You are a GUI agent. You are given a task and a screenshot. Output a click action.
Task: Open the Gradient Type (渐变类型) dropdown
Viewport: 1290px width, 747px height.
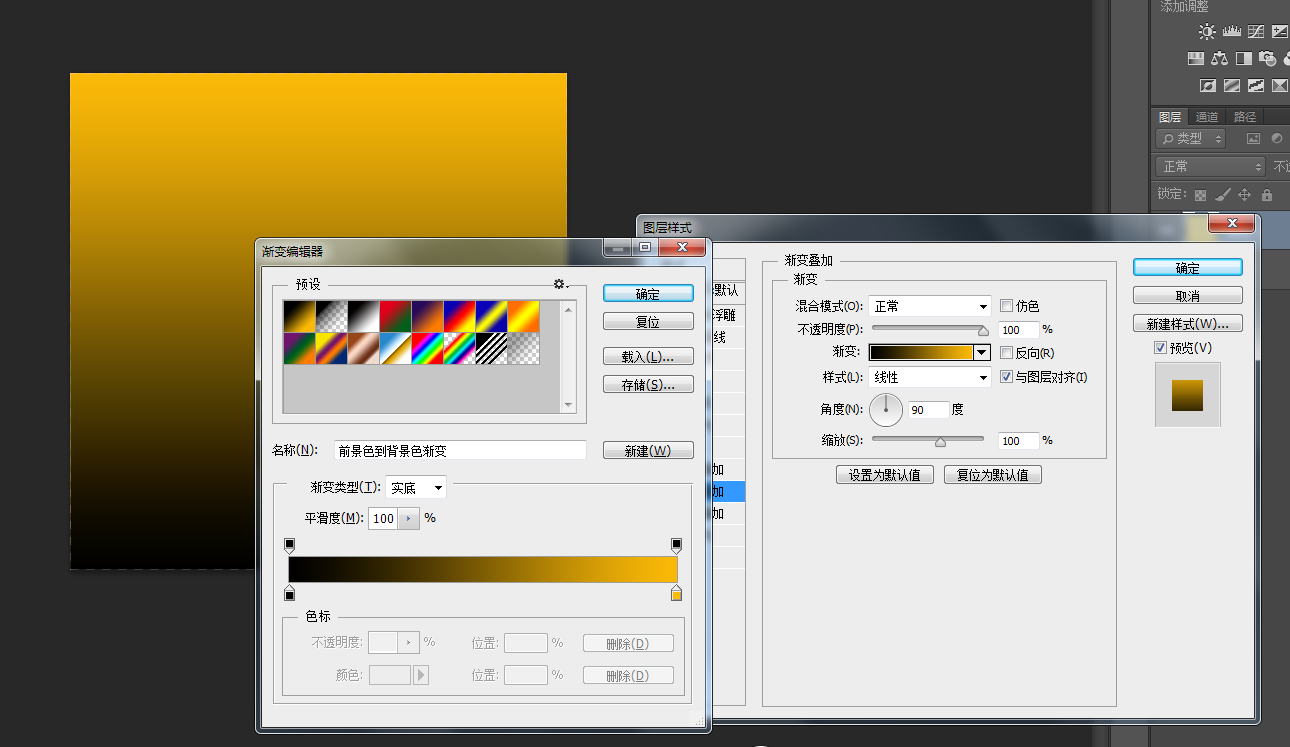(x=416, y=488)
